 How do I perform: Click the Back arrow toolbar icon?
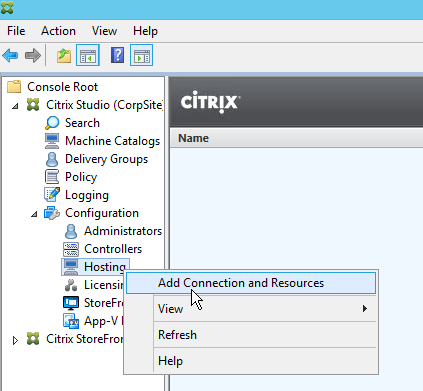pyautogui.click(x=10, y=55)
